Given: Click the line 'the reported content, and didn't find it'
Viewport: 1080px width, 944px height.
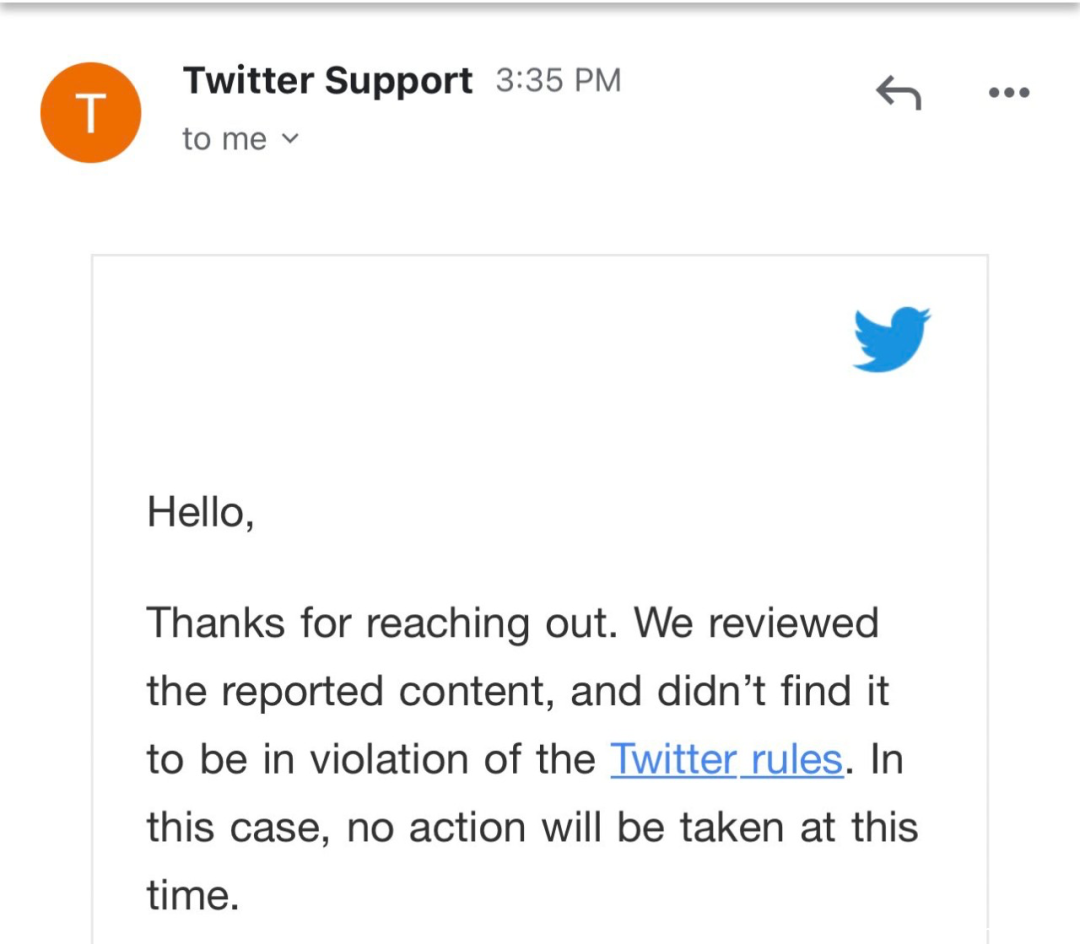Looking at the screenshot, I should click(x=518, y=691).
